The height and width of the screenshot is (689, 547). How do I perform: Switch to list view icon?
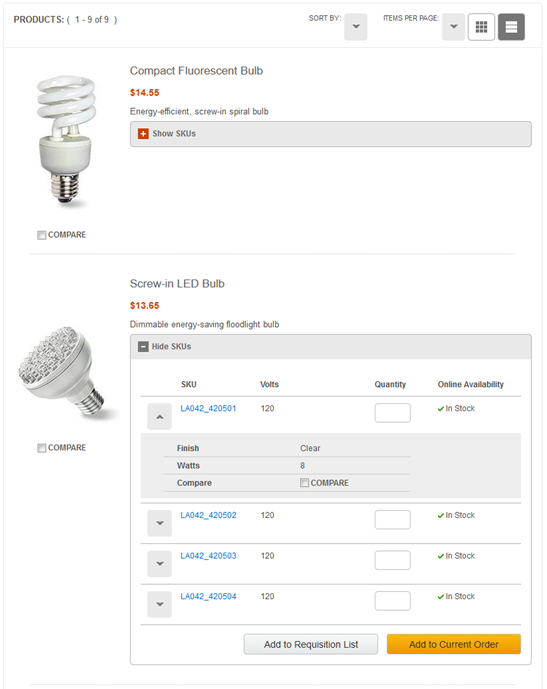pos(511,27)
